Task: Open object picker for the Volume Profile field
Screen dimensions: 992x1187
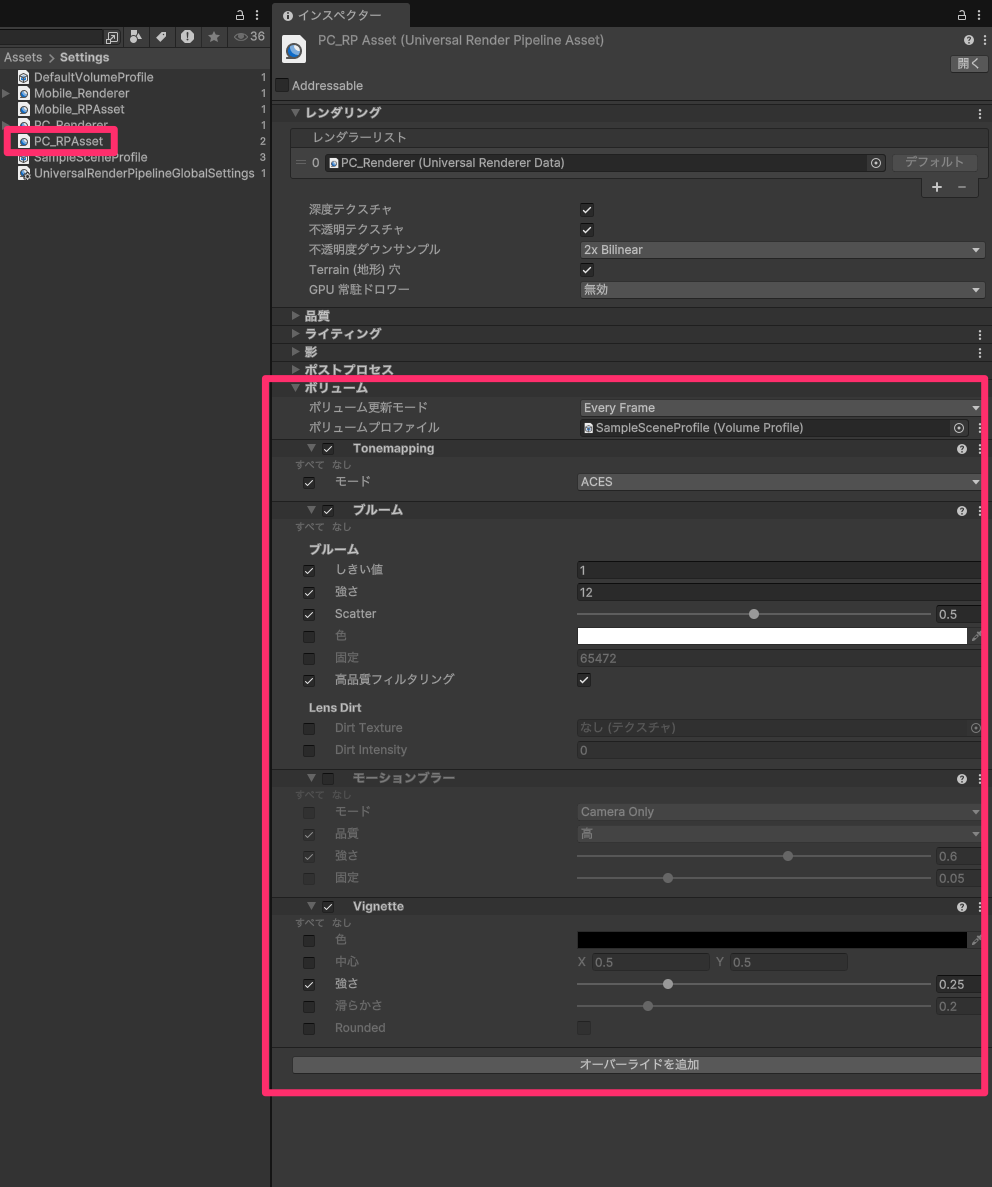Action: tap(959, 428)
